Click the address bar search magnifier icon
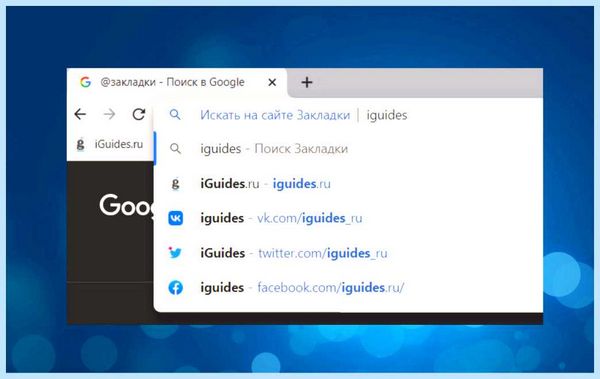Screen dimensions: 600x379 pos(175,114)
